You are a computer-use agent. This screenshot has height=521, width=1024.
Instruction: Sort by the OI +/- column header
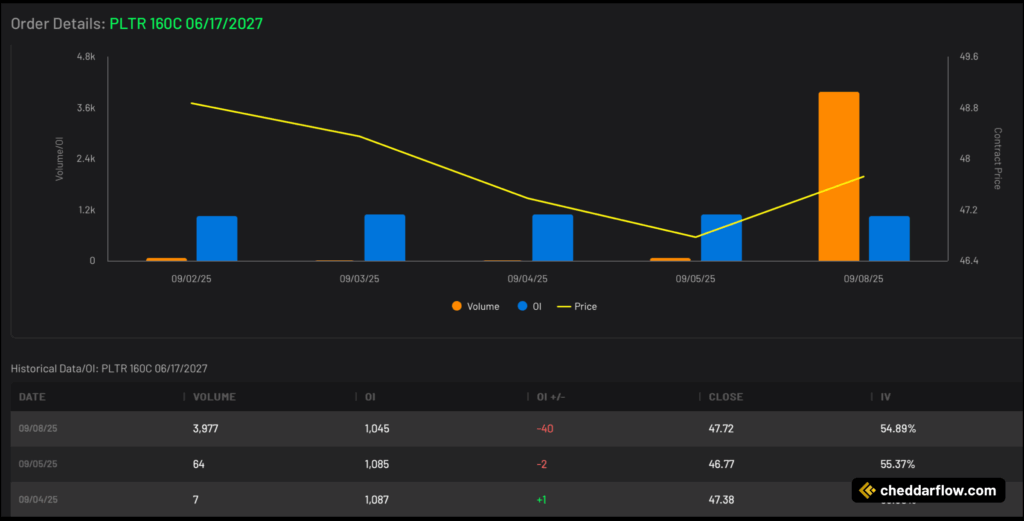click(x=551, y=397)
